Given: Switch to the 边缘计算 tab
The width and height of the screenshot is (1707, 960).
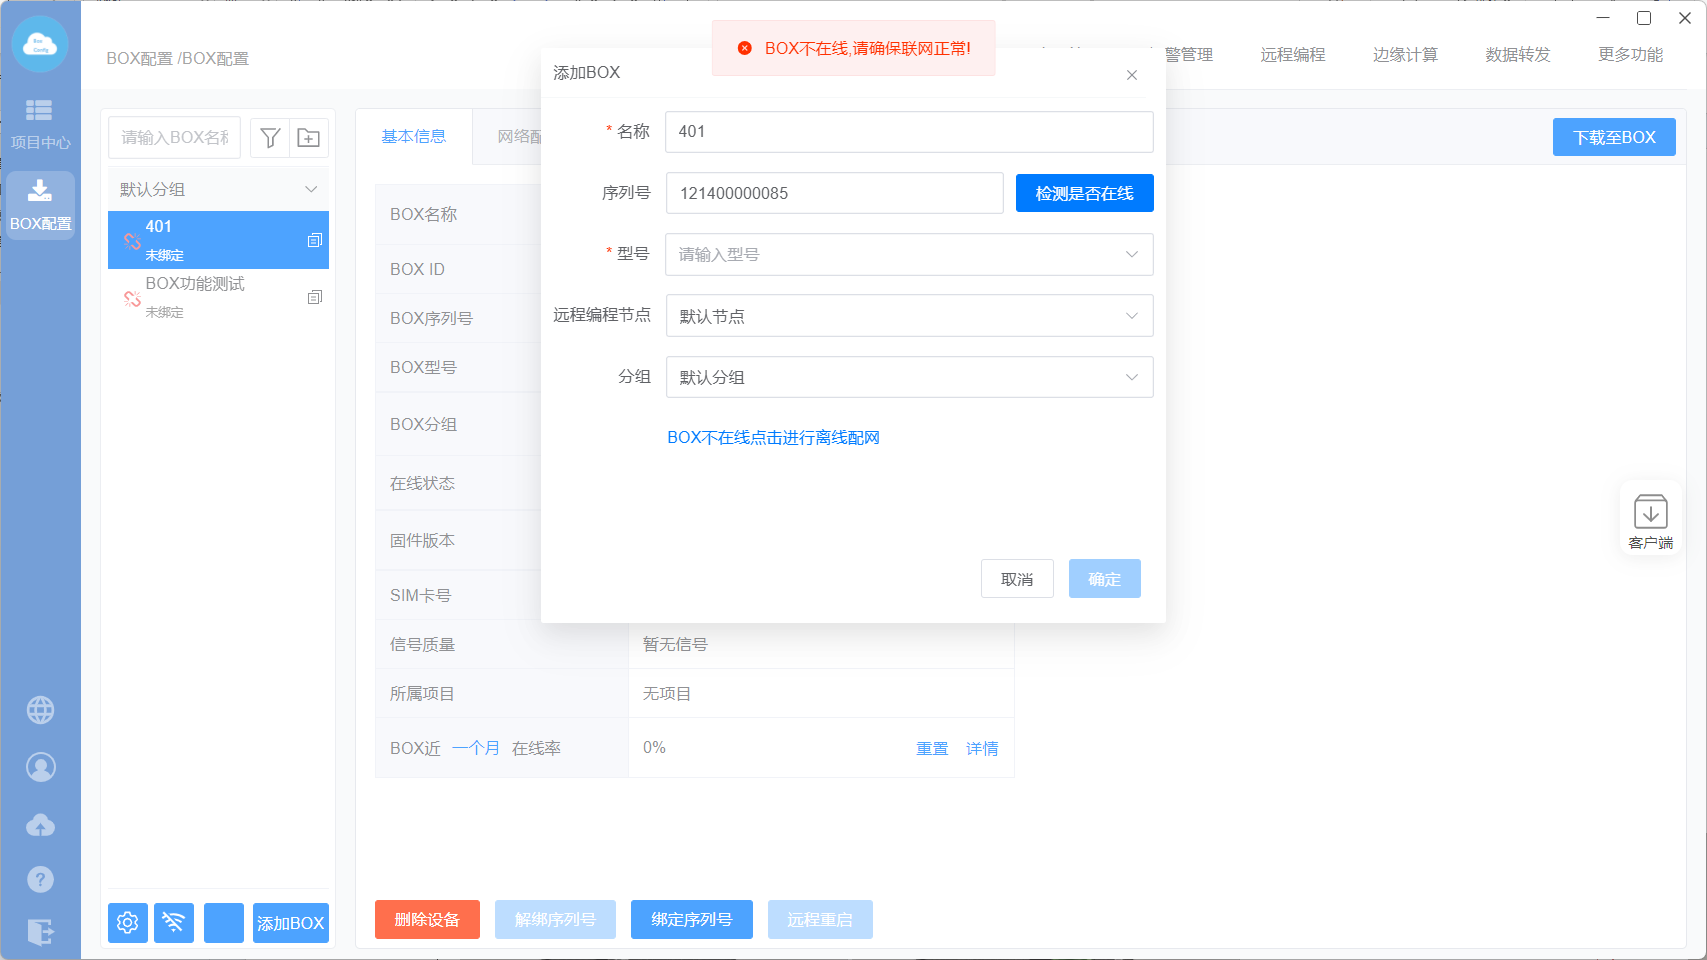Looking at the screenshot, I should point(1405,55).
